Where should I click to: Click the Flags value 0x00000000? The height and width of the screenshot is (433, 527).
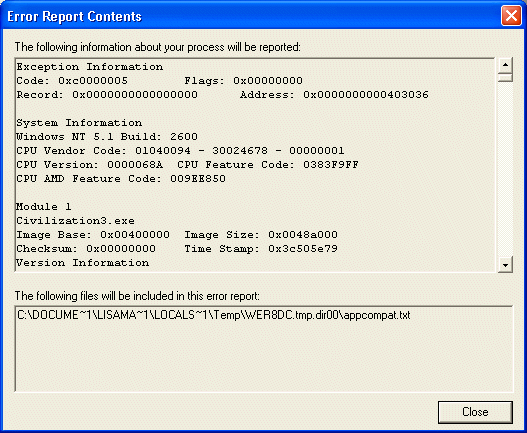[268, 81]
